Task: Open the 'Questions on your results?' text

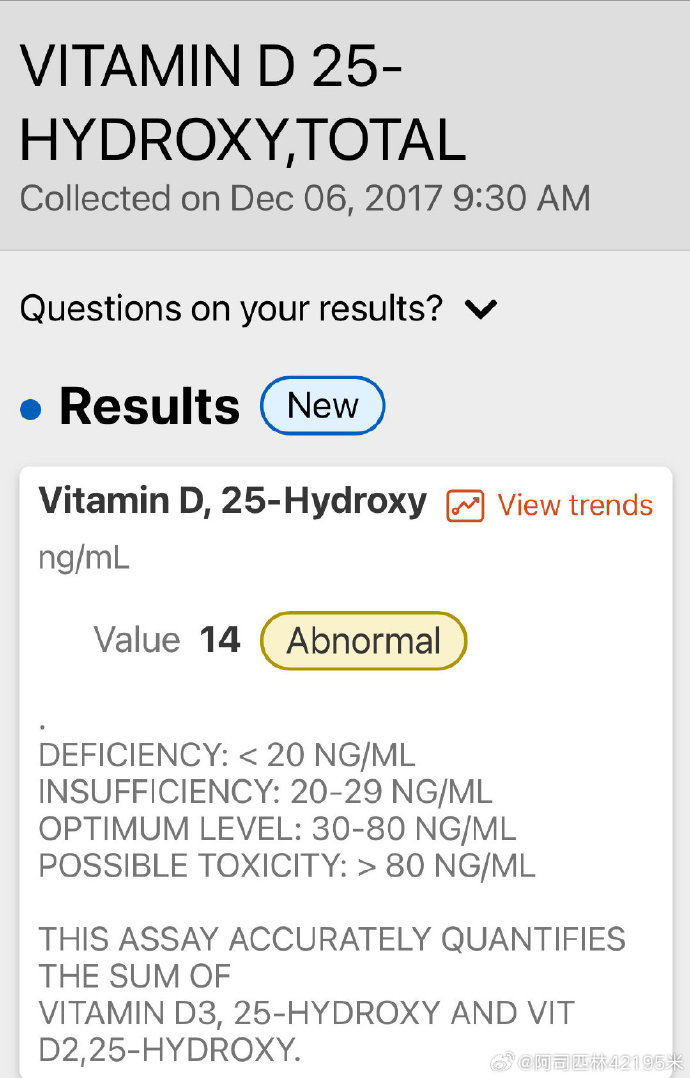Action: coord(231,308)
